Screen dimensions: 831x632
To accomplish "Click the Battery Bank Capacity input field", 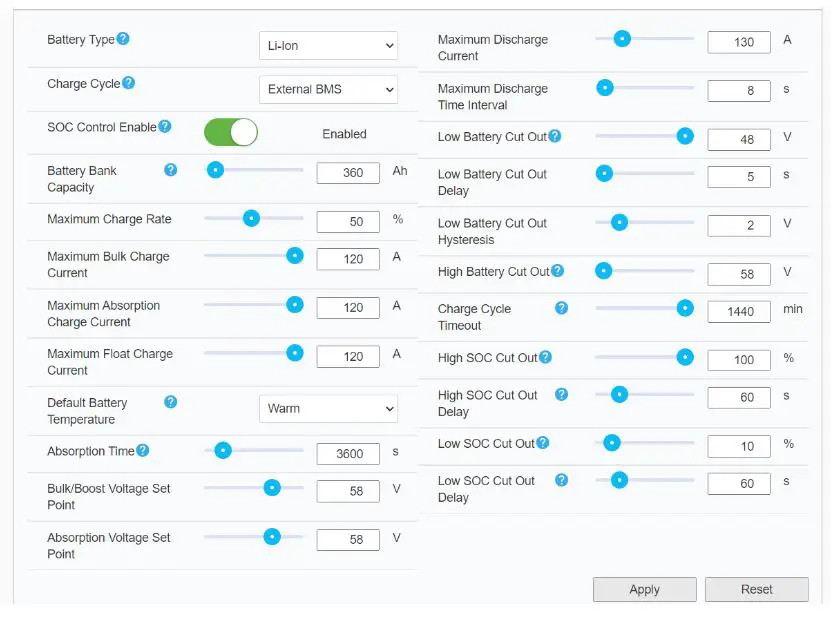I will tap(348, 173).
